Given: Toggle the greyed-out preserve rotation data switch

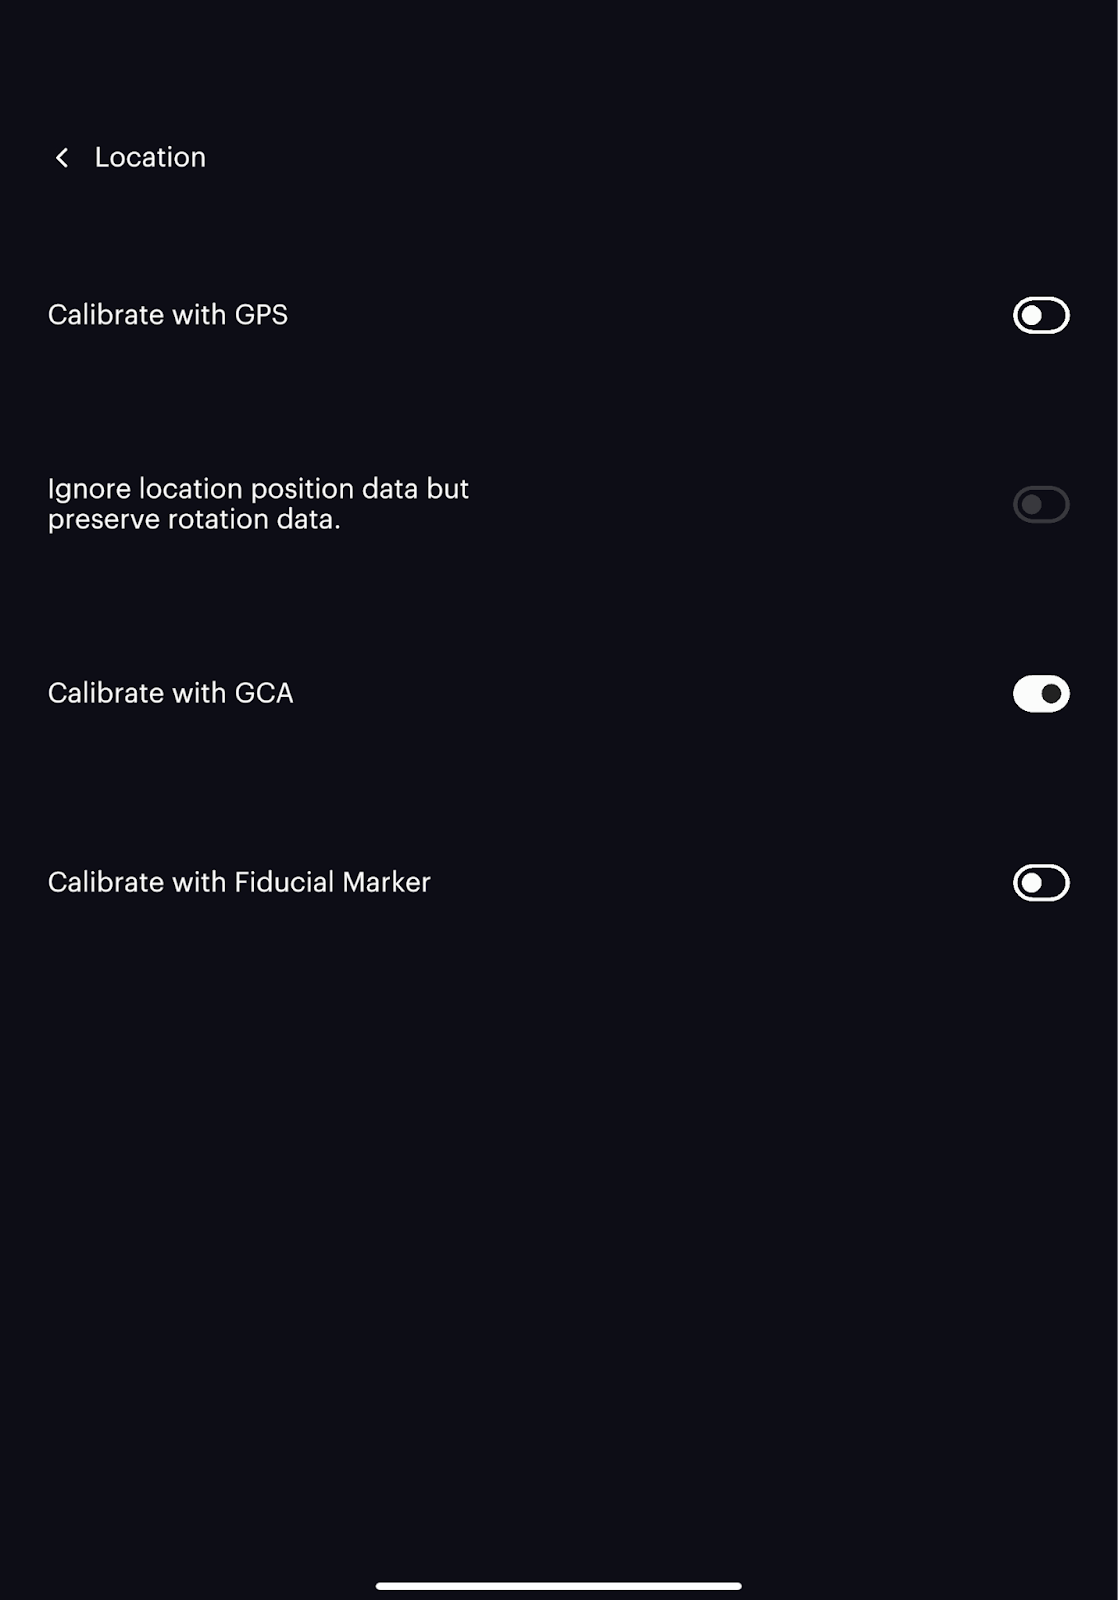Looking at the screenshot, I should tap(1041, 505).
